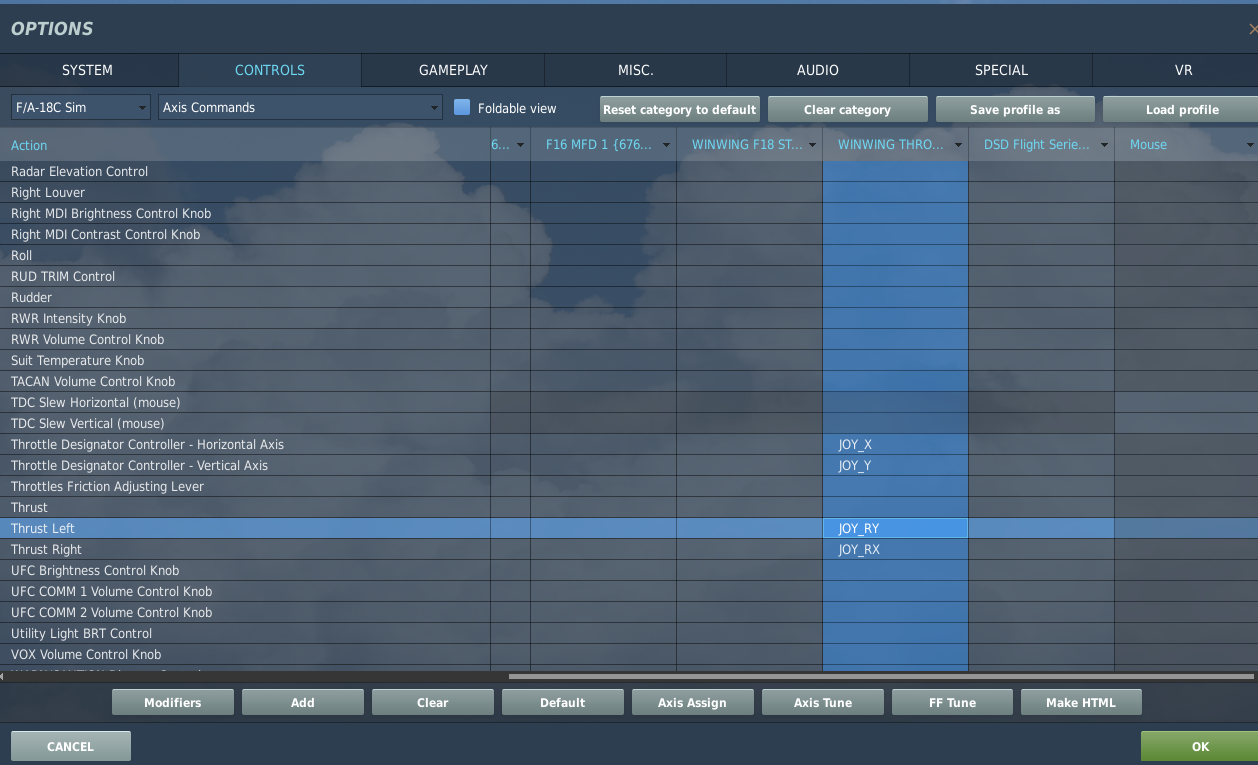This screenshot has height=765, width=1258.
Task: Select the VOX Volume Control Knob row
Action: 629,654
